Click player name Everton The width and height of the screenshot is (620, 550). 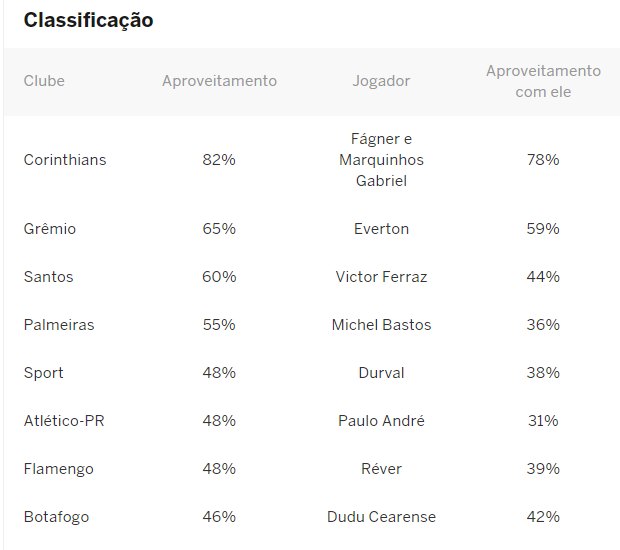coord(381,229)
